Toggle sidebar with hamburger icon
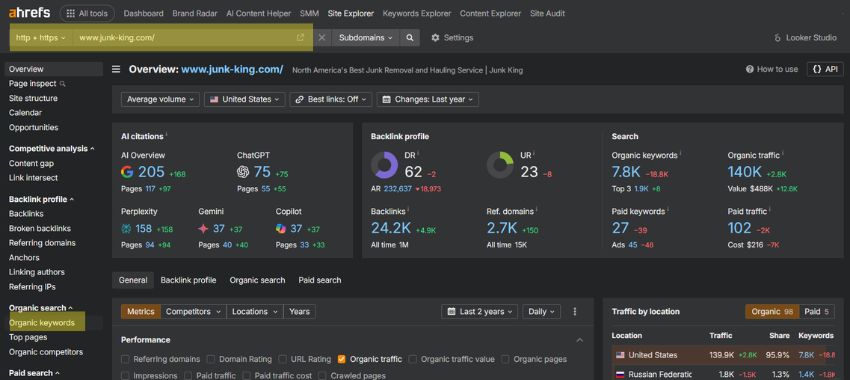 click(x=116, y=69)
